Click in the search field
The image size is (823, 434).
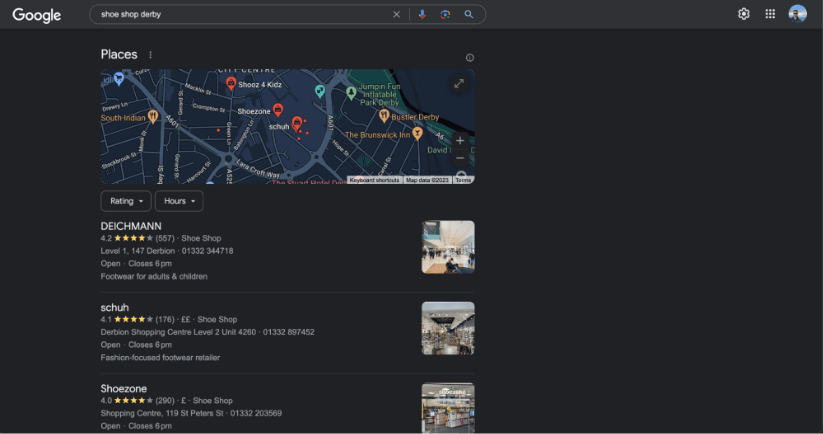[240, 15]
